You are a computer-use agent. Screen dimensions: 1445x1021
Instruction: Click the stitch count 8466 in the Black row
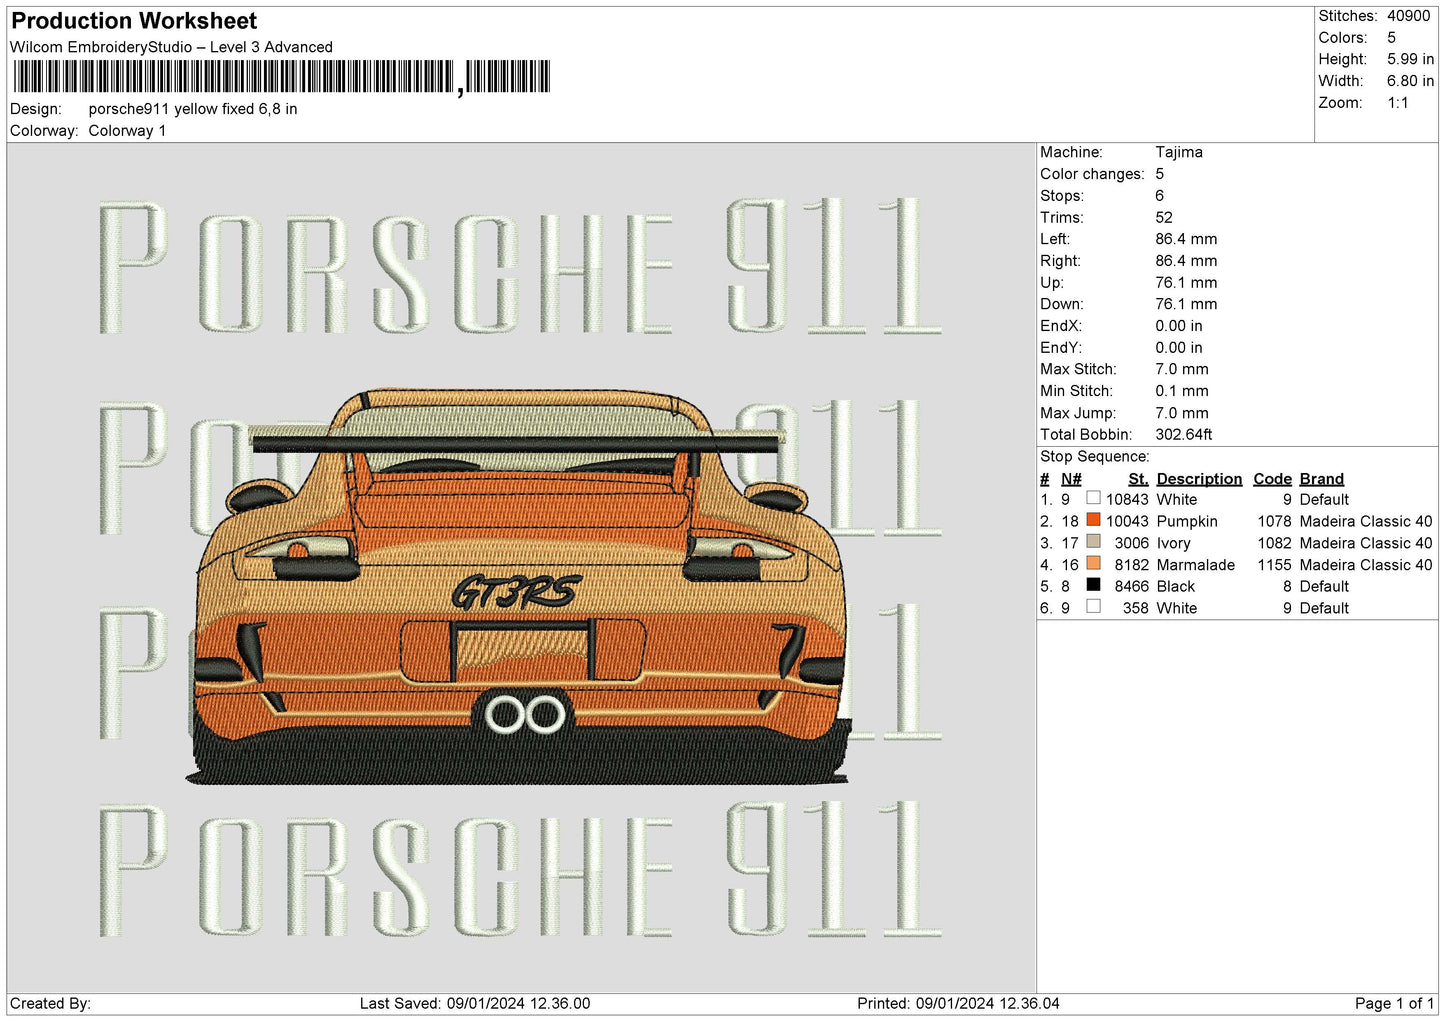tap(1131, 587)
